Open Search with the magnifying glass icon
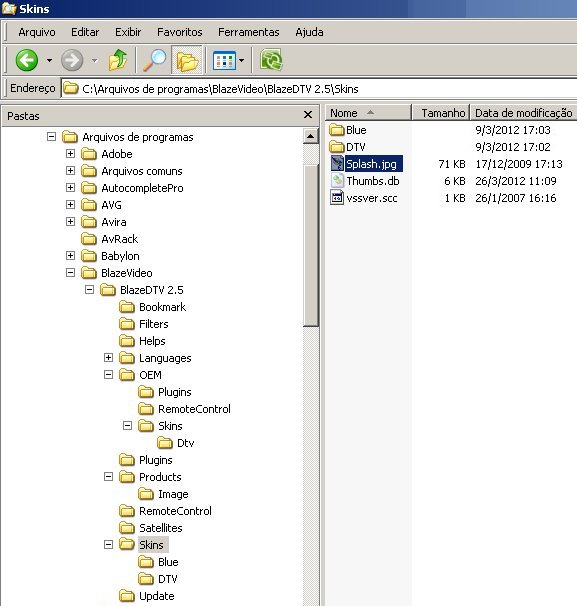The height and width of the screenshot is (606, 577). [154, 60]
